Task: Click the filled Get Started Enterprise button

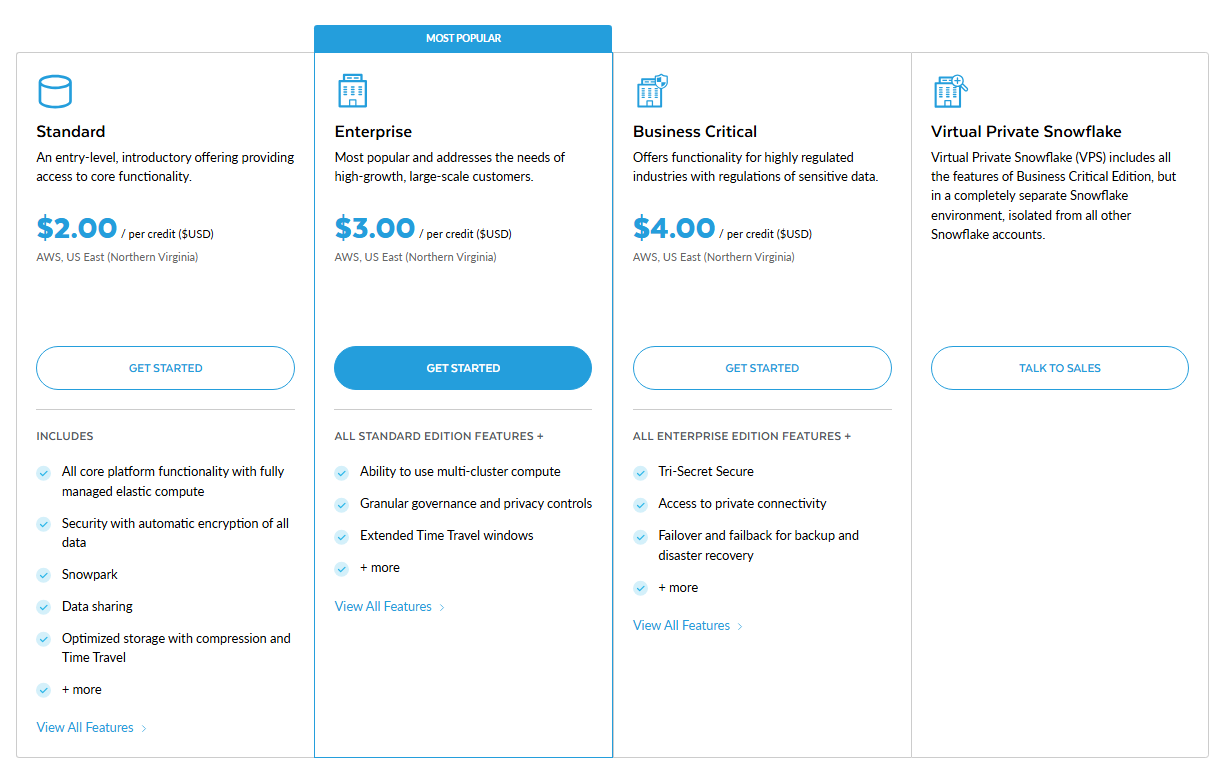Action: pyautogui.click(x=463, y=368)
